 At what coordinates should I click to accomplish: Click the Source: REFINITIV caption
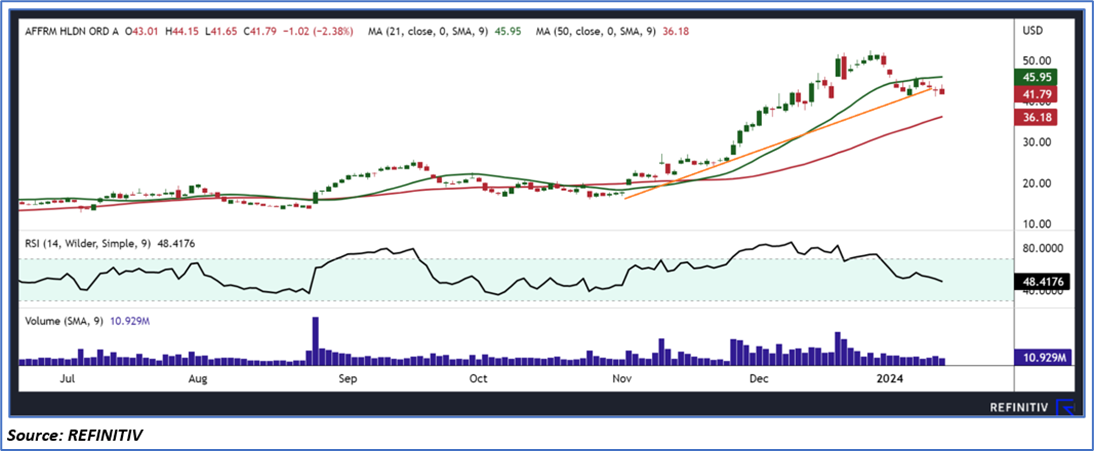click(75, 436)
